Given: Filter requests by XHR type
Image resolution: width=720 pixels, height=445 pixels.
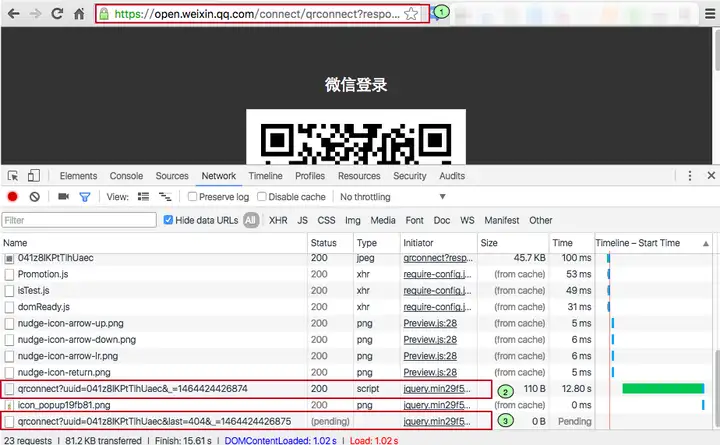Looking at the screenshot, I should point(278,220).
